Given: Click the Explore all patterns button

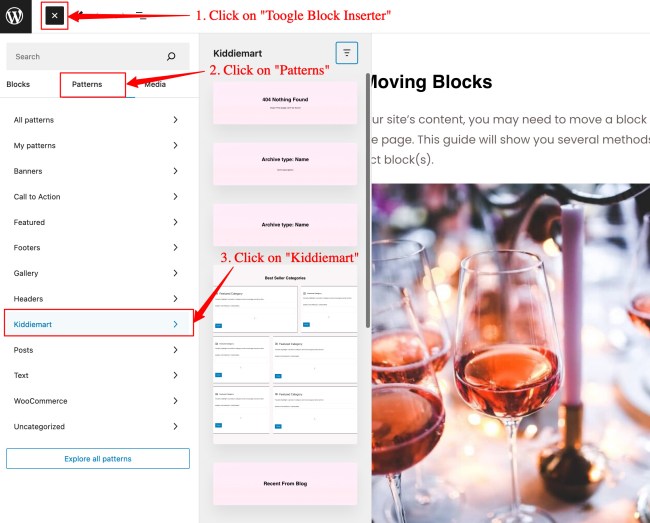Looking at the screenshot, I should click(x=98, y=459).
